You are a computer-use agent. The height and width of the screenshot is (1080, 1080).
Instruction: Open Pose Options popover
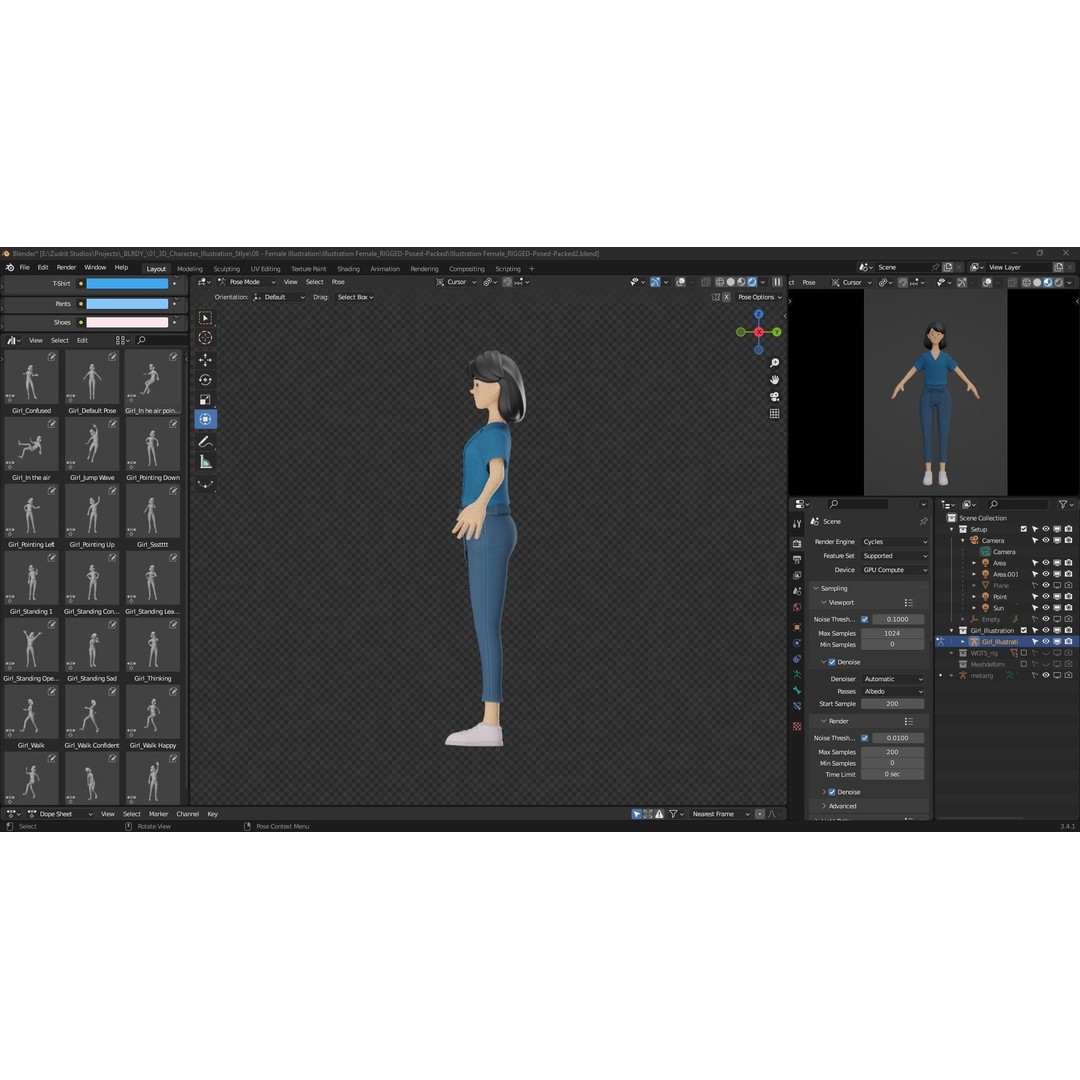[x=760, y=297]
